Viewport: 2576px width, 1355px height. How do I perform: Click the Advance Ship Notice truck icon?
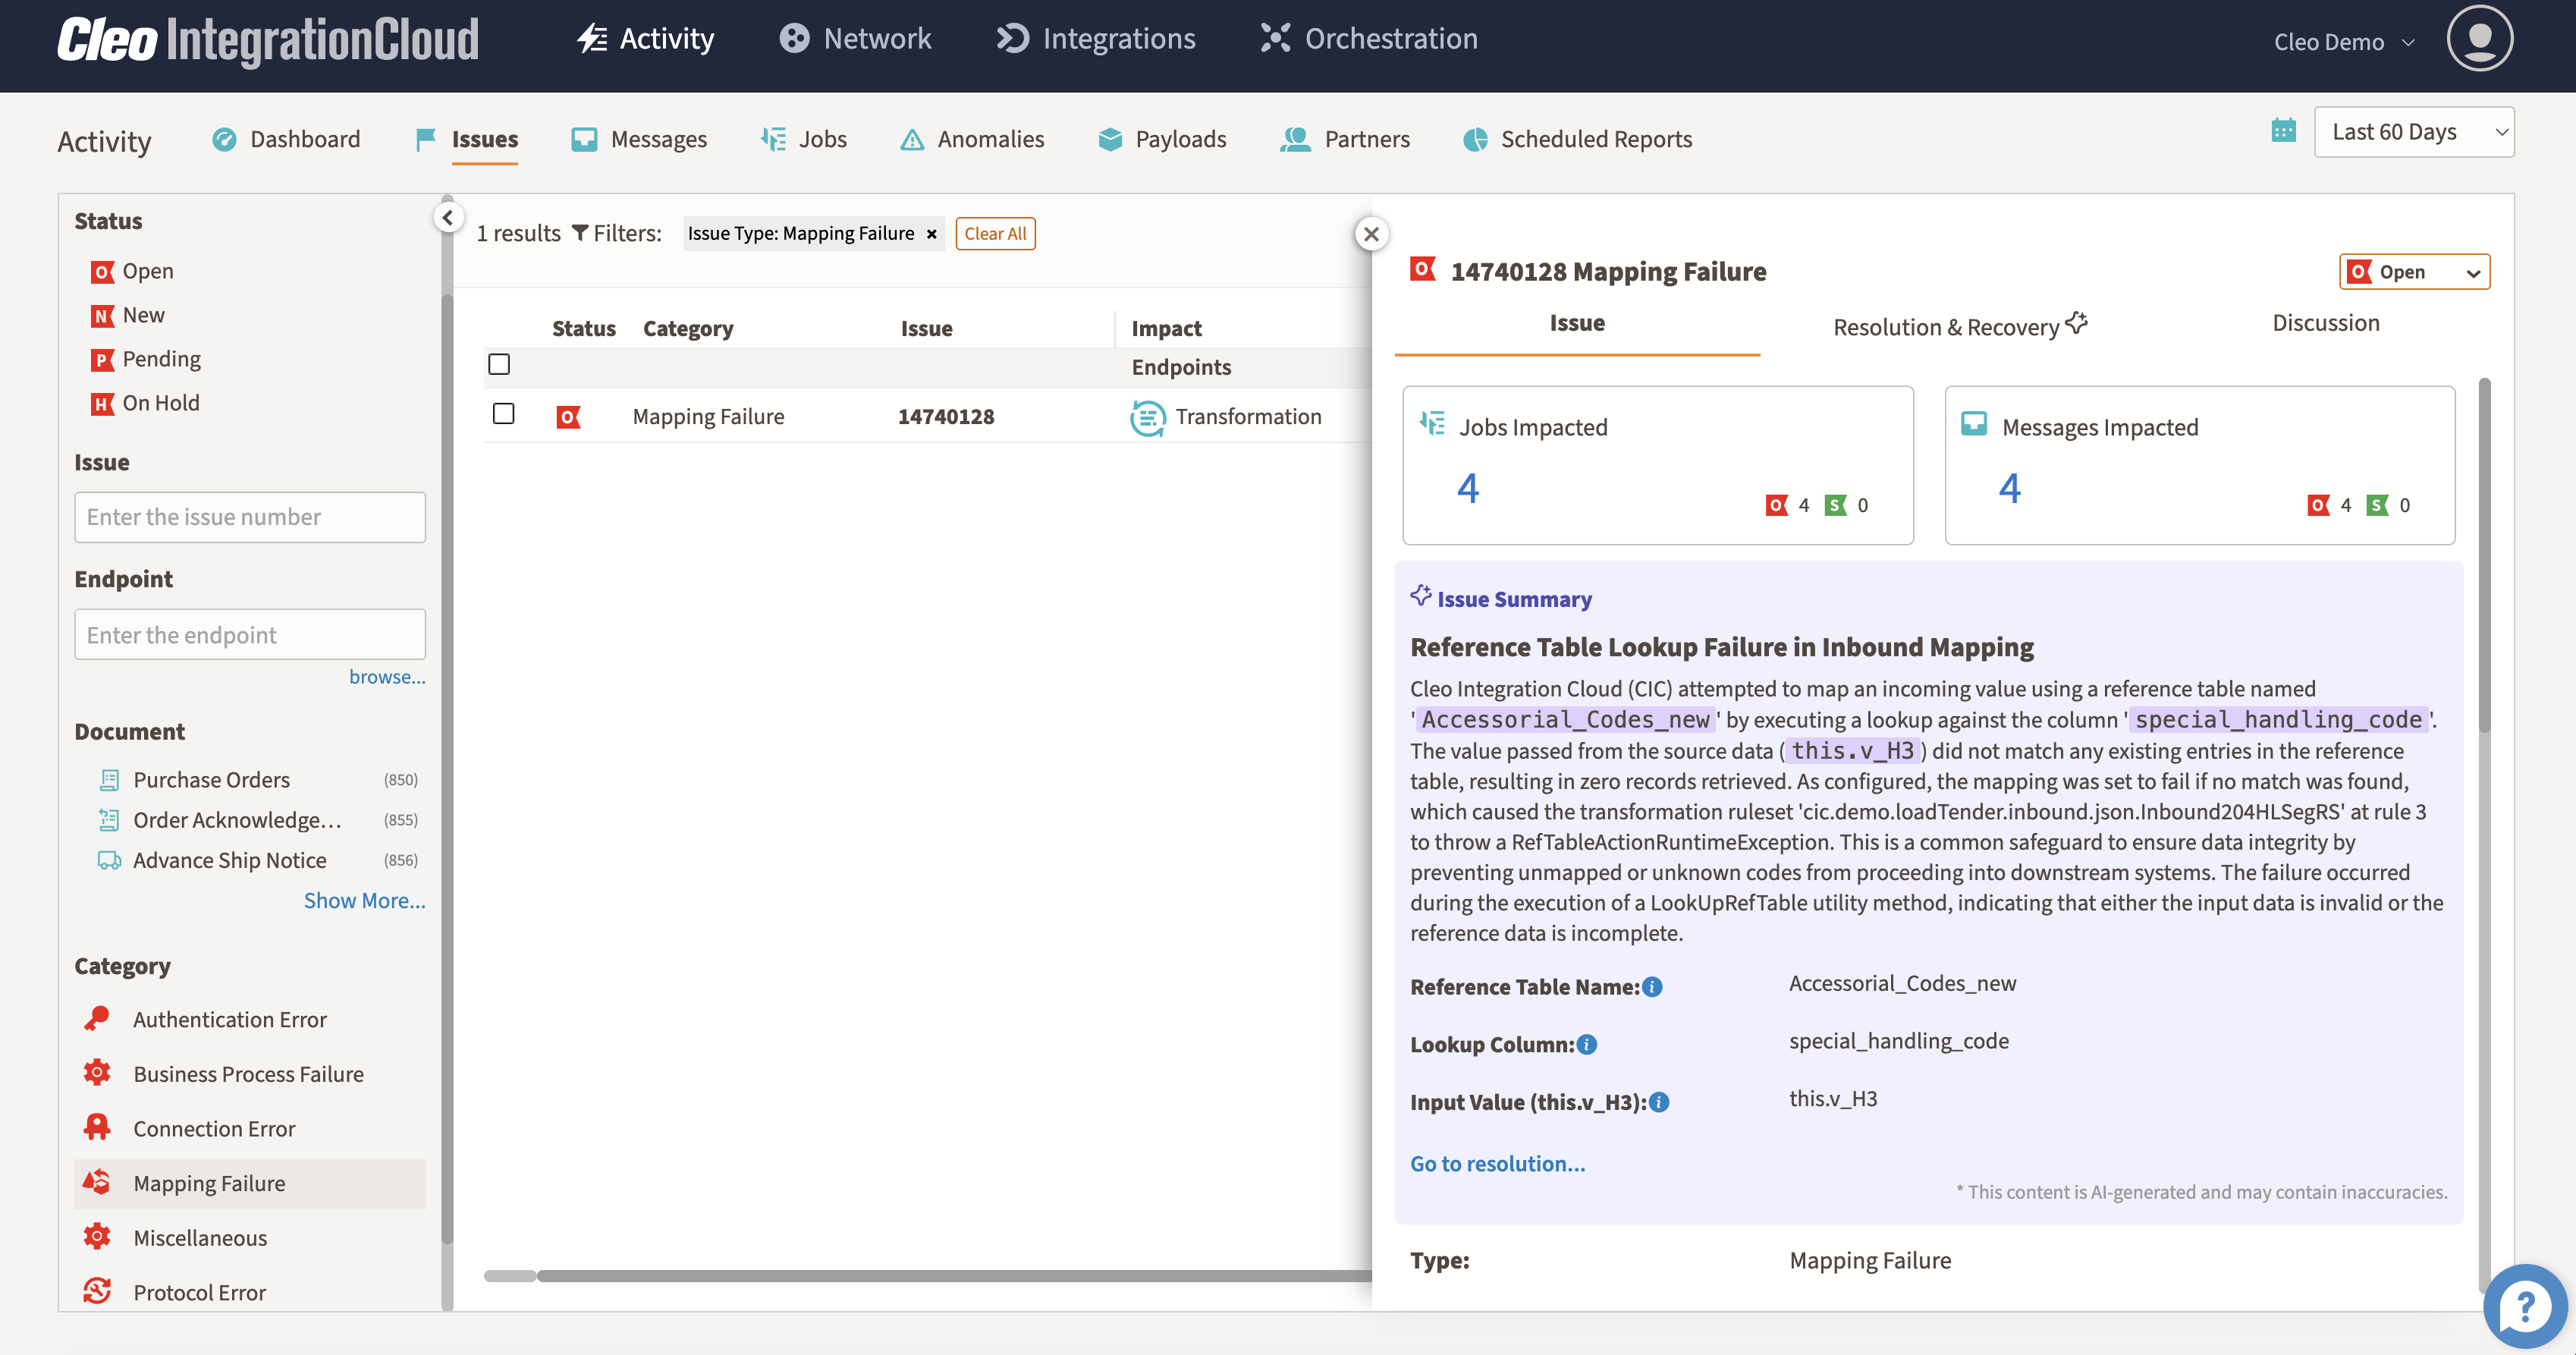pyautogui.click(x=109, y=860)
